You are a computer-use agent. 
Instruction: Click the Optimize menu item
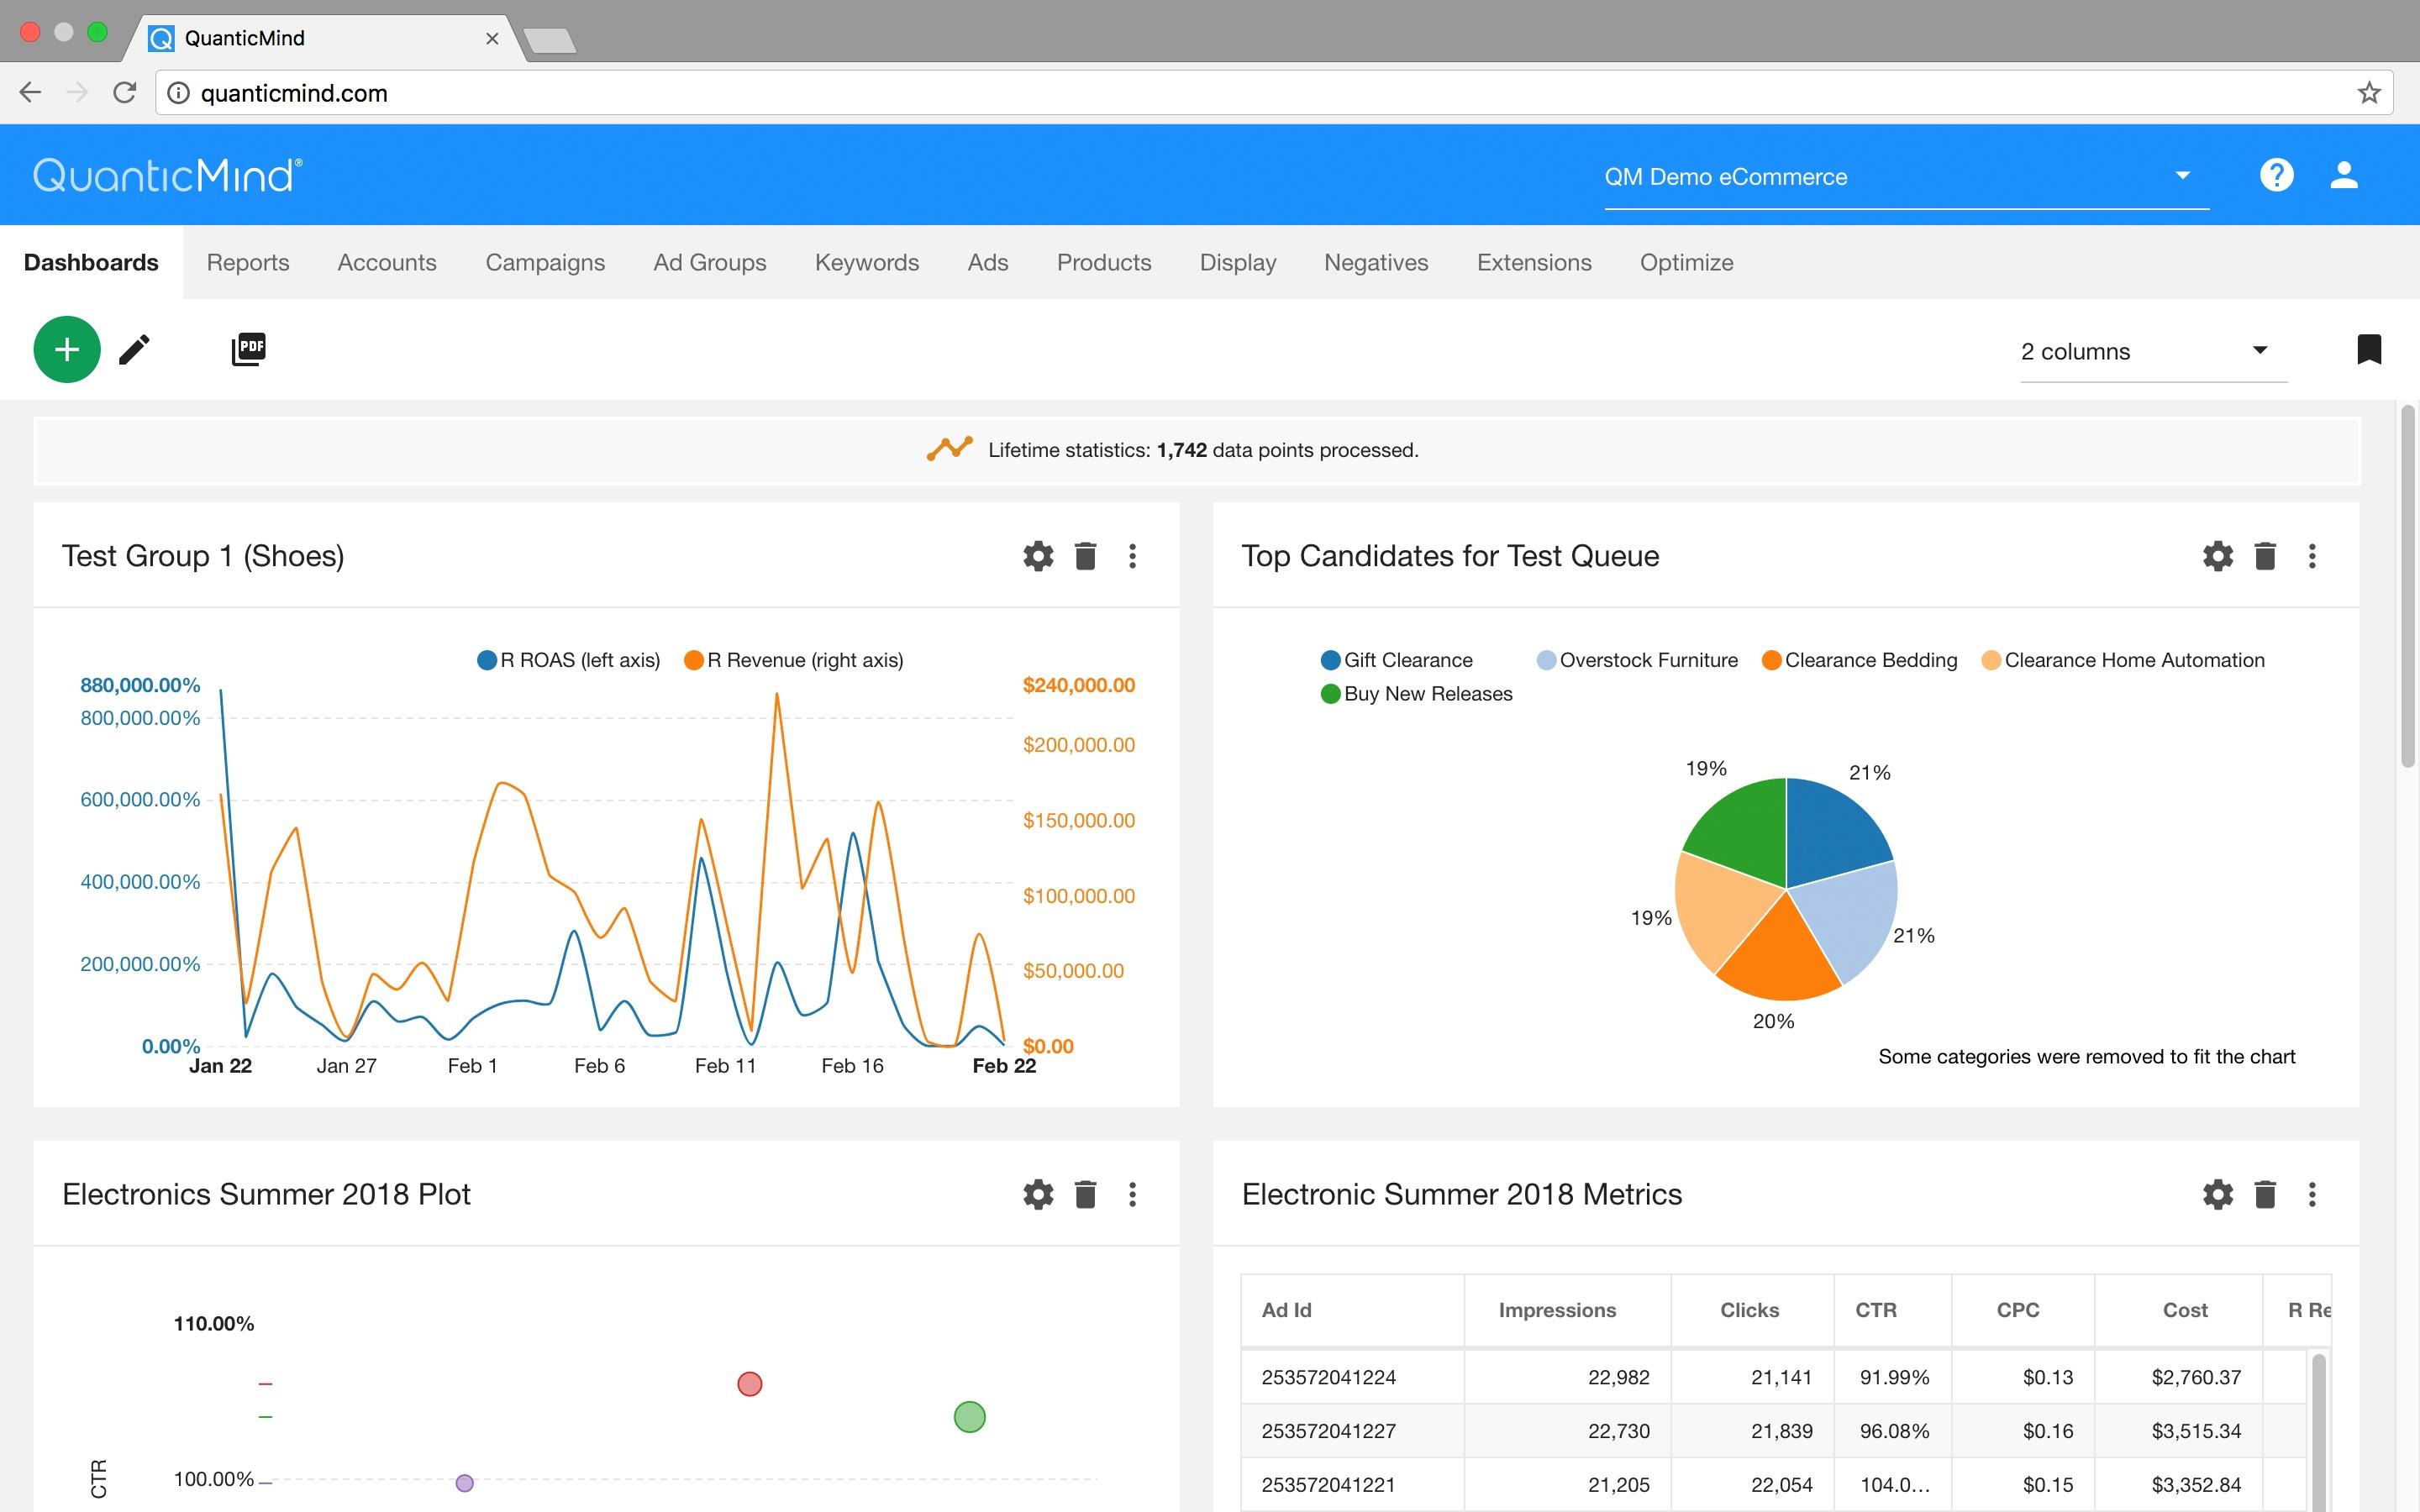click(x=1686, y=261)
